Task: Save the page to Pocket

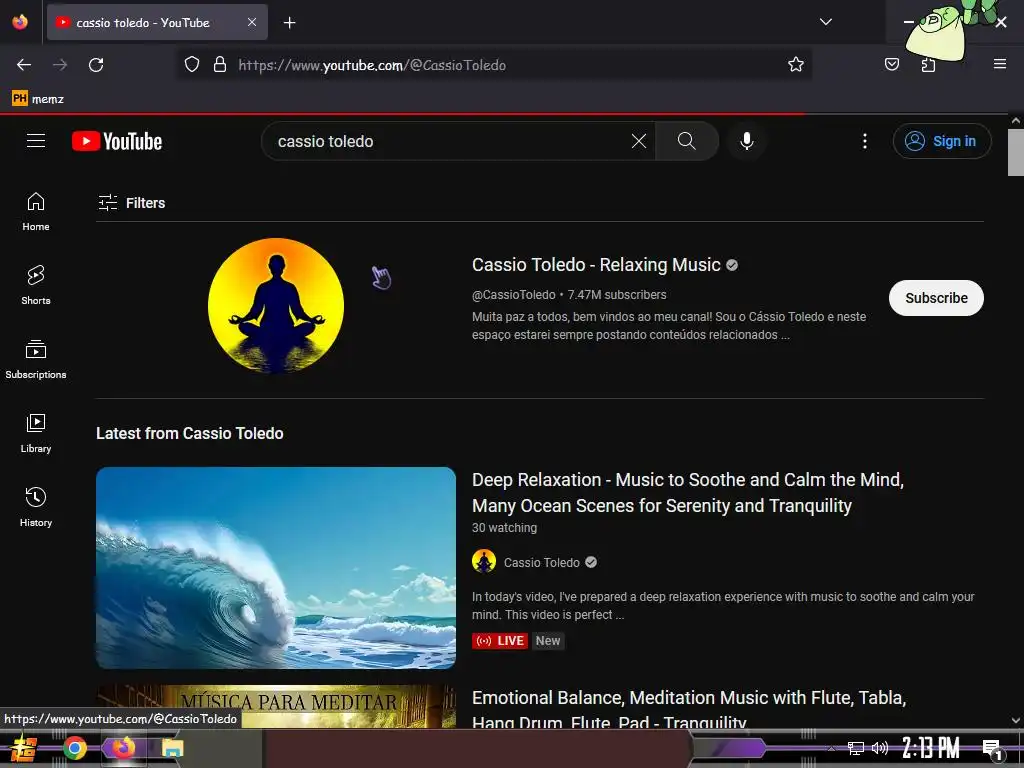Action: (892, 64)
